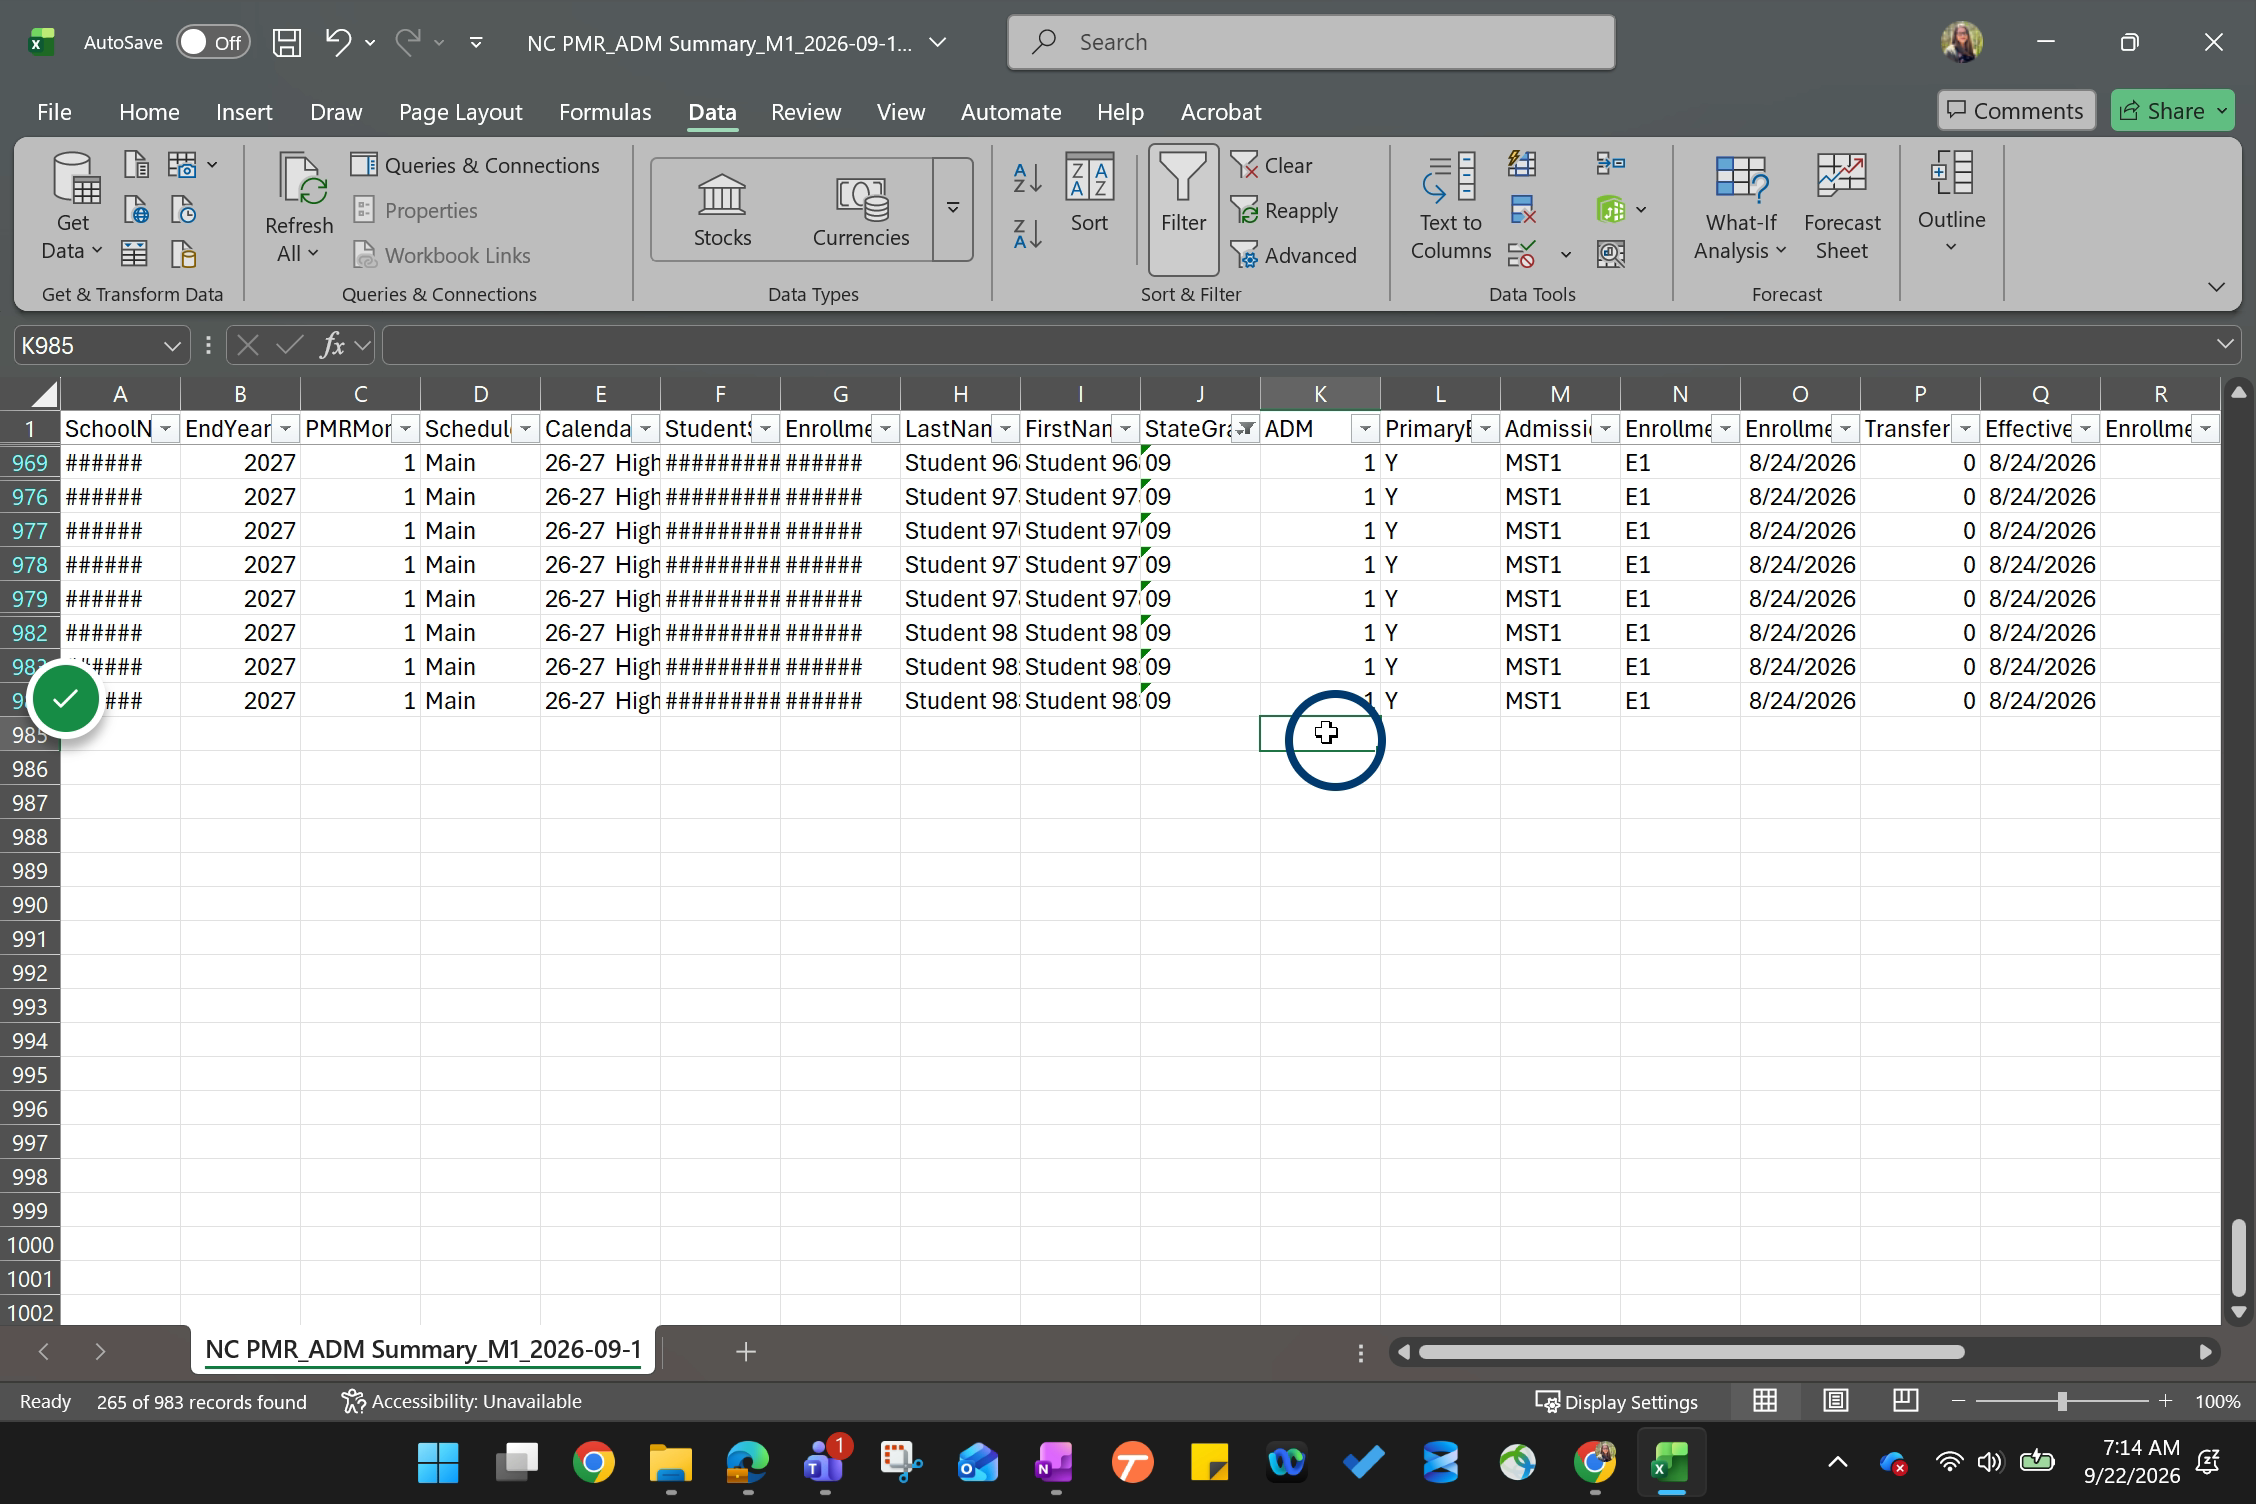
Task: Open File Explorer from the taskbar
Action: click(x=670, y=1463)
